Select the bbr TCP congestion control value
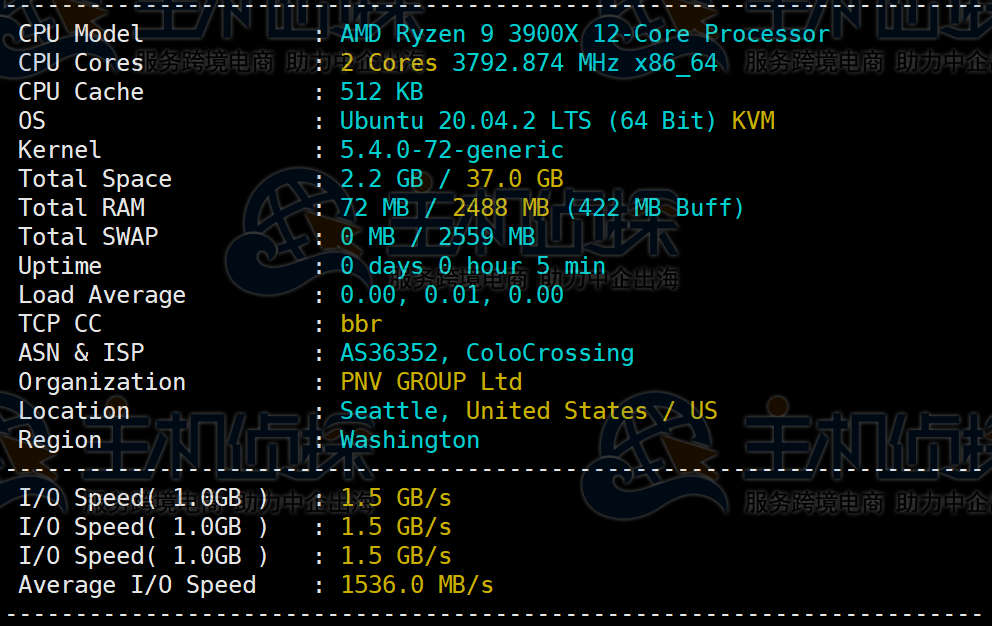992x626 pixels. click(360, 323)
